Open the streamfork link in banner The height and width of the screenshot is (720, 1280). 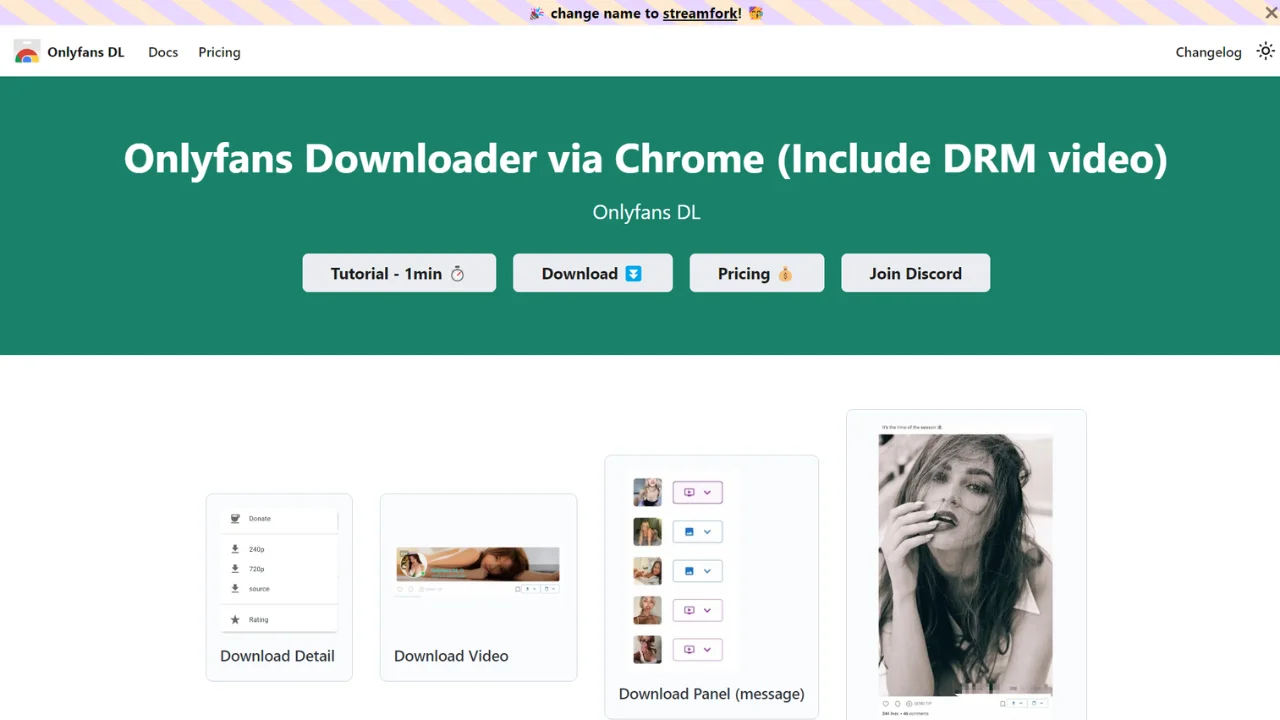tap(700, 14)
